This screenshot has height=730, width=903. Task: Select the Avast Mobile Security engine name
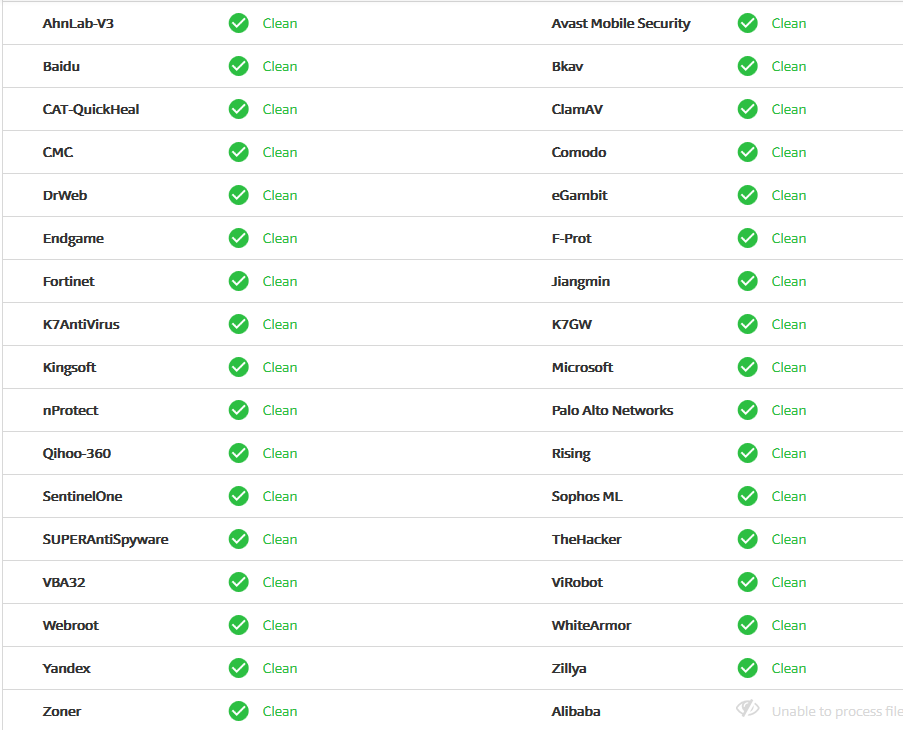click(621, 23)
